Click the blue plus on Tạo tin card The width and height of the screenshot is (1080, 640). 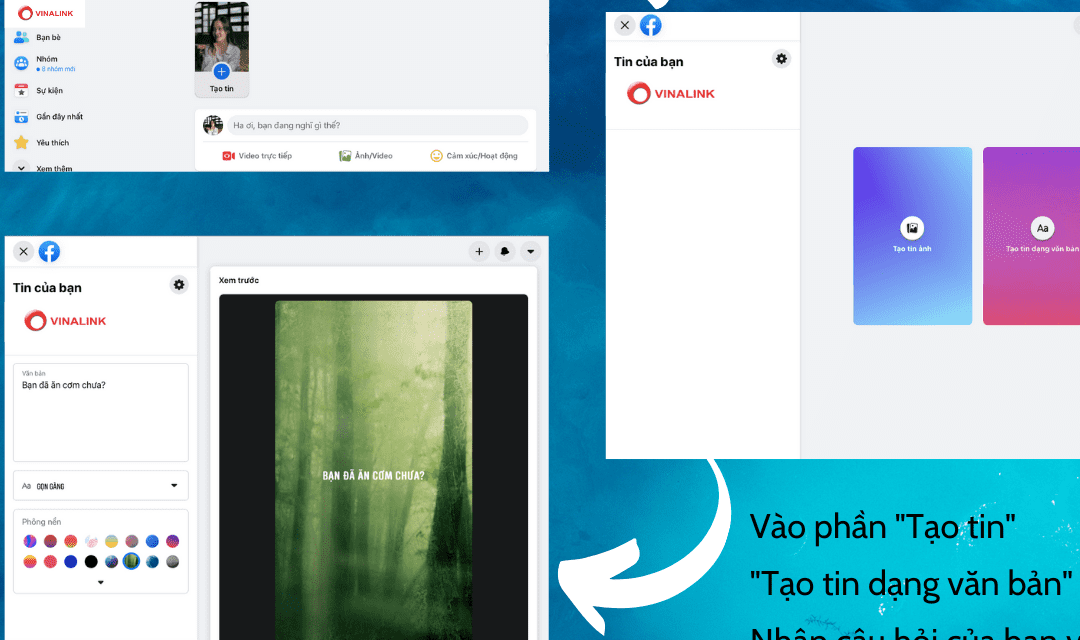221,72
